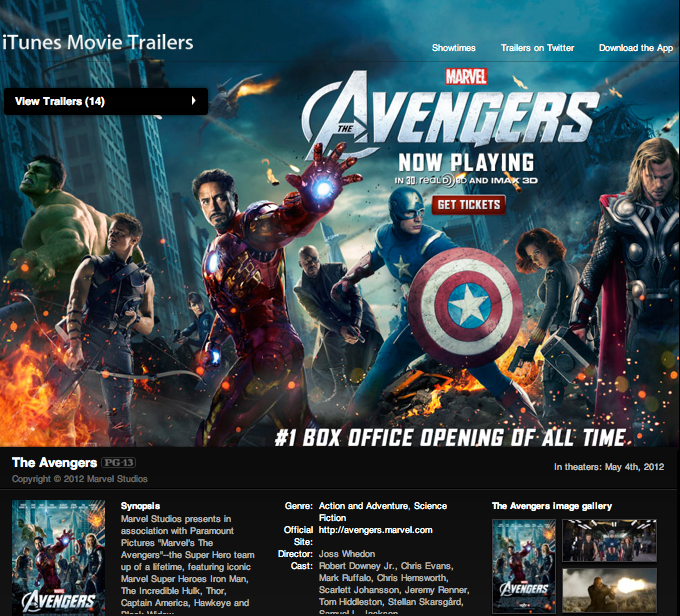680x616 pixels.
Task: Click Download the App link
Action: (x=636, y=48)
